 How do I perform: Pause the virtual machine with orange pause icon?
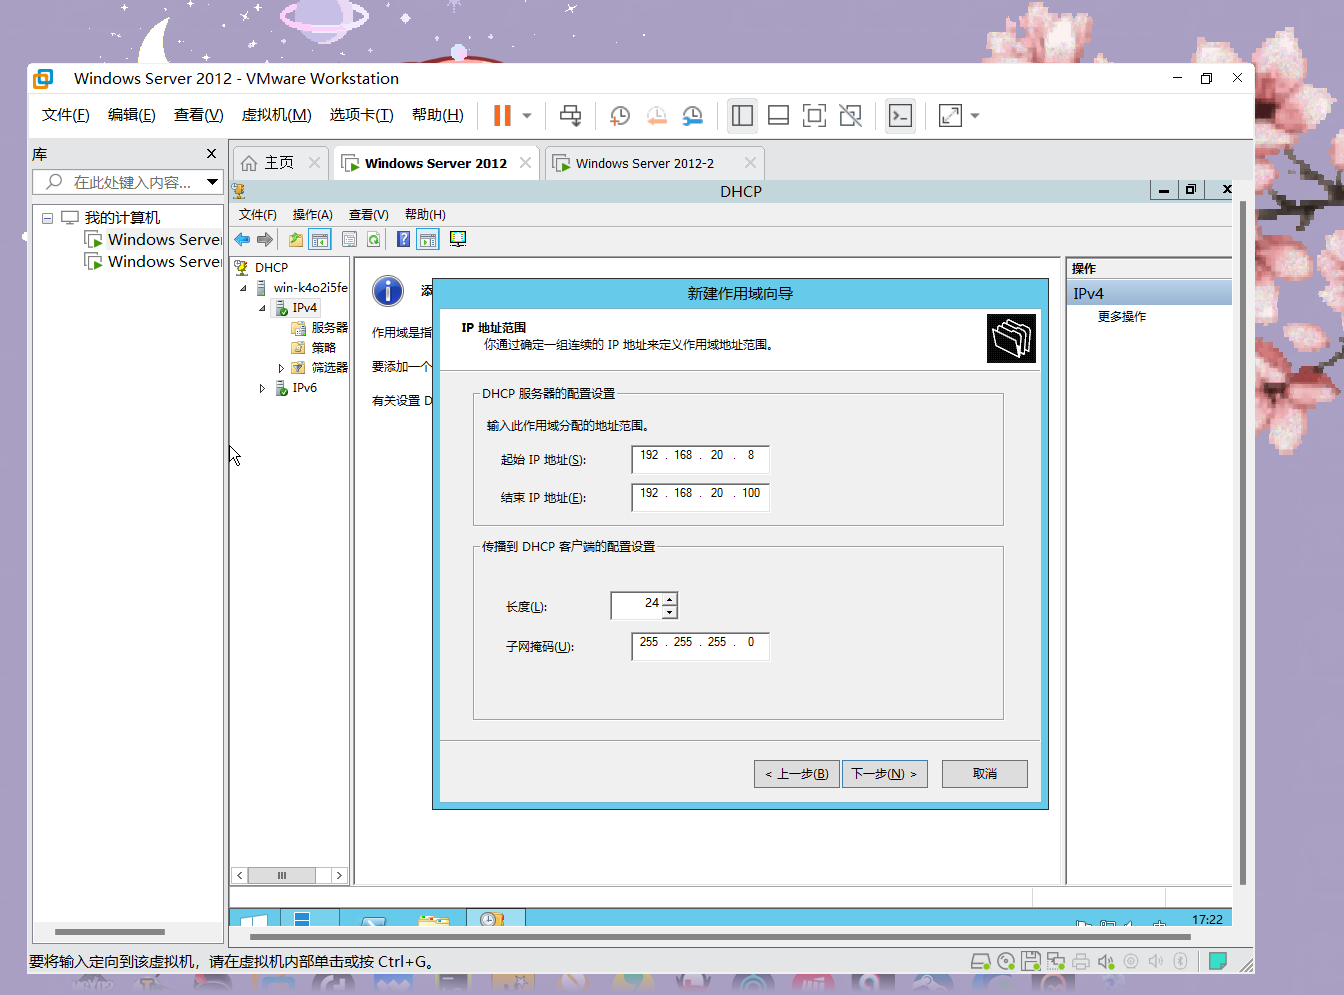pos(502,116)
